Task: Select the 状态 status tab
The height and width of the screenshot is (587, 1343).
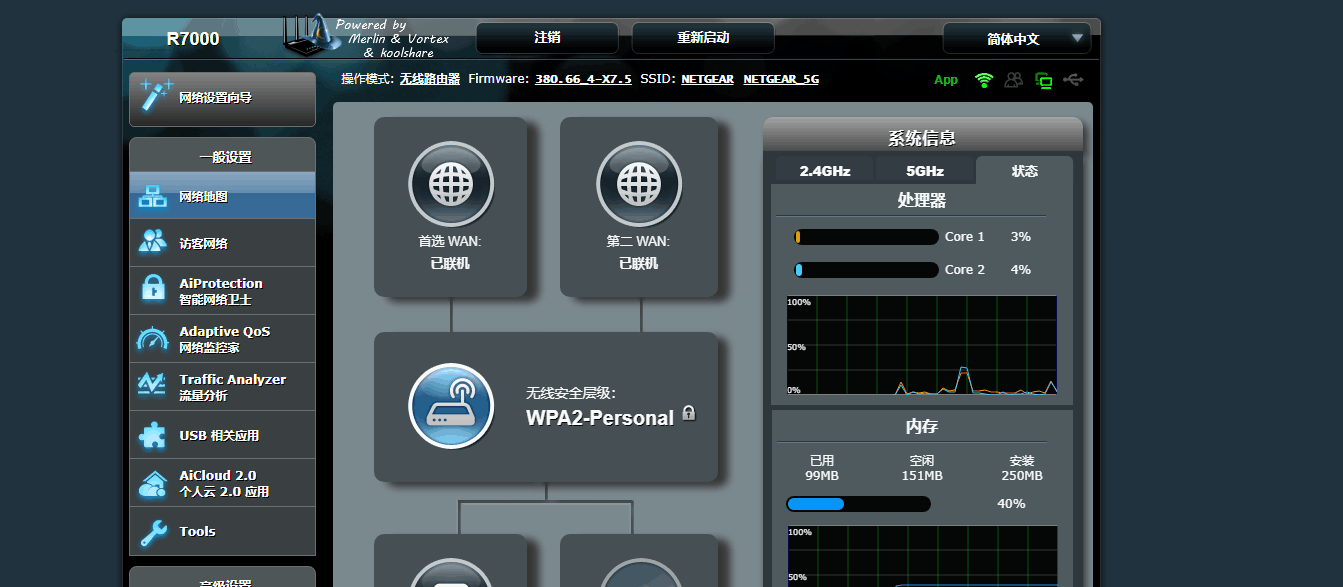Action: click(x=1025, y=171)
